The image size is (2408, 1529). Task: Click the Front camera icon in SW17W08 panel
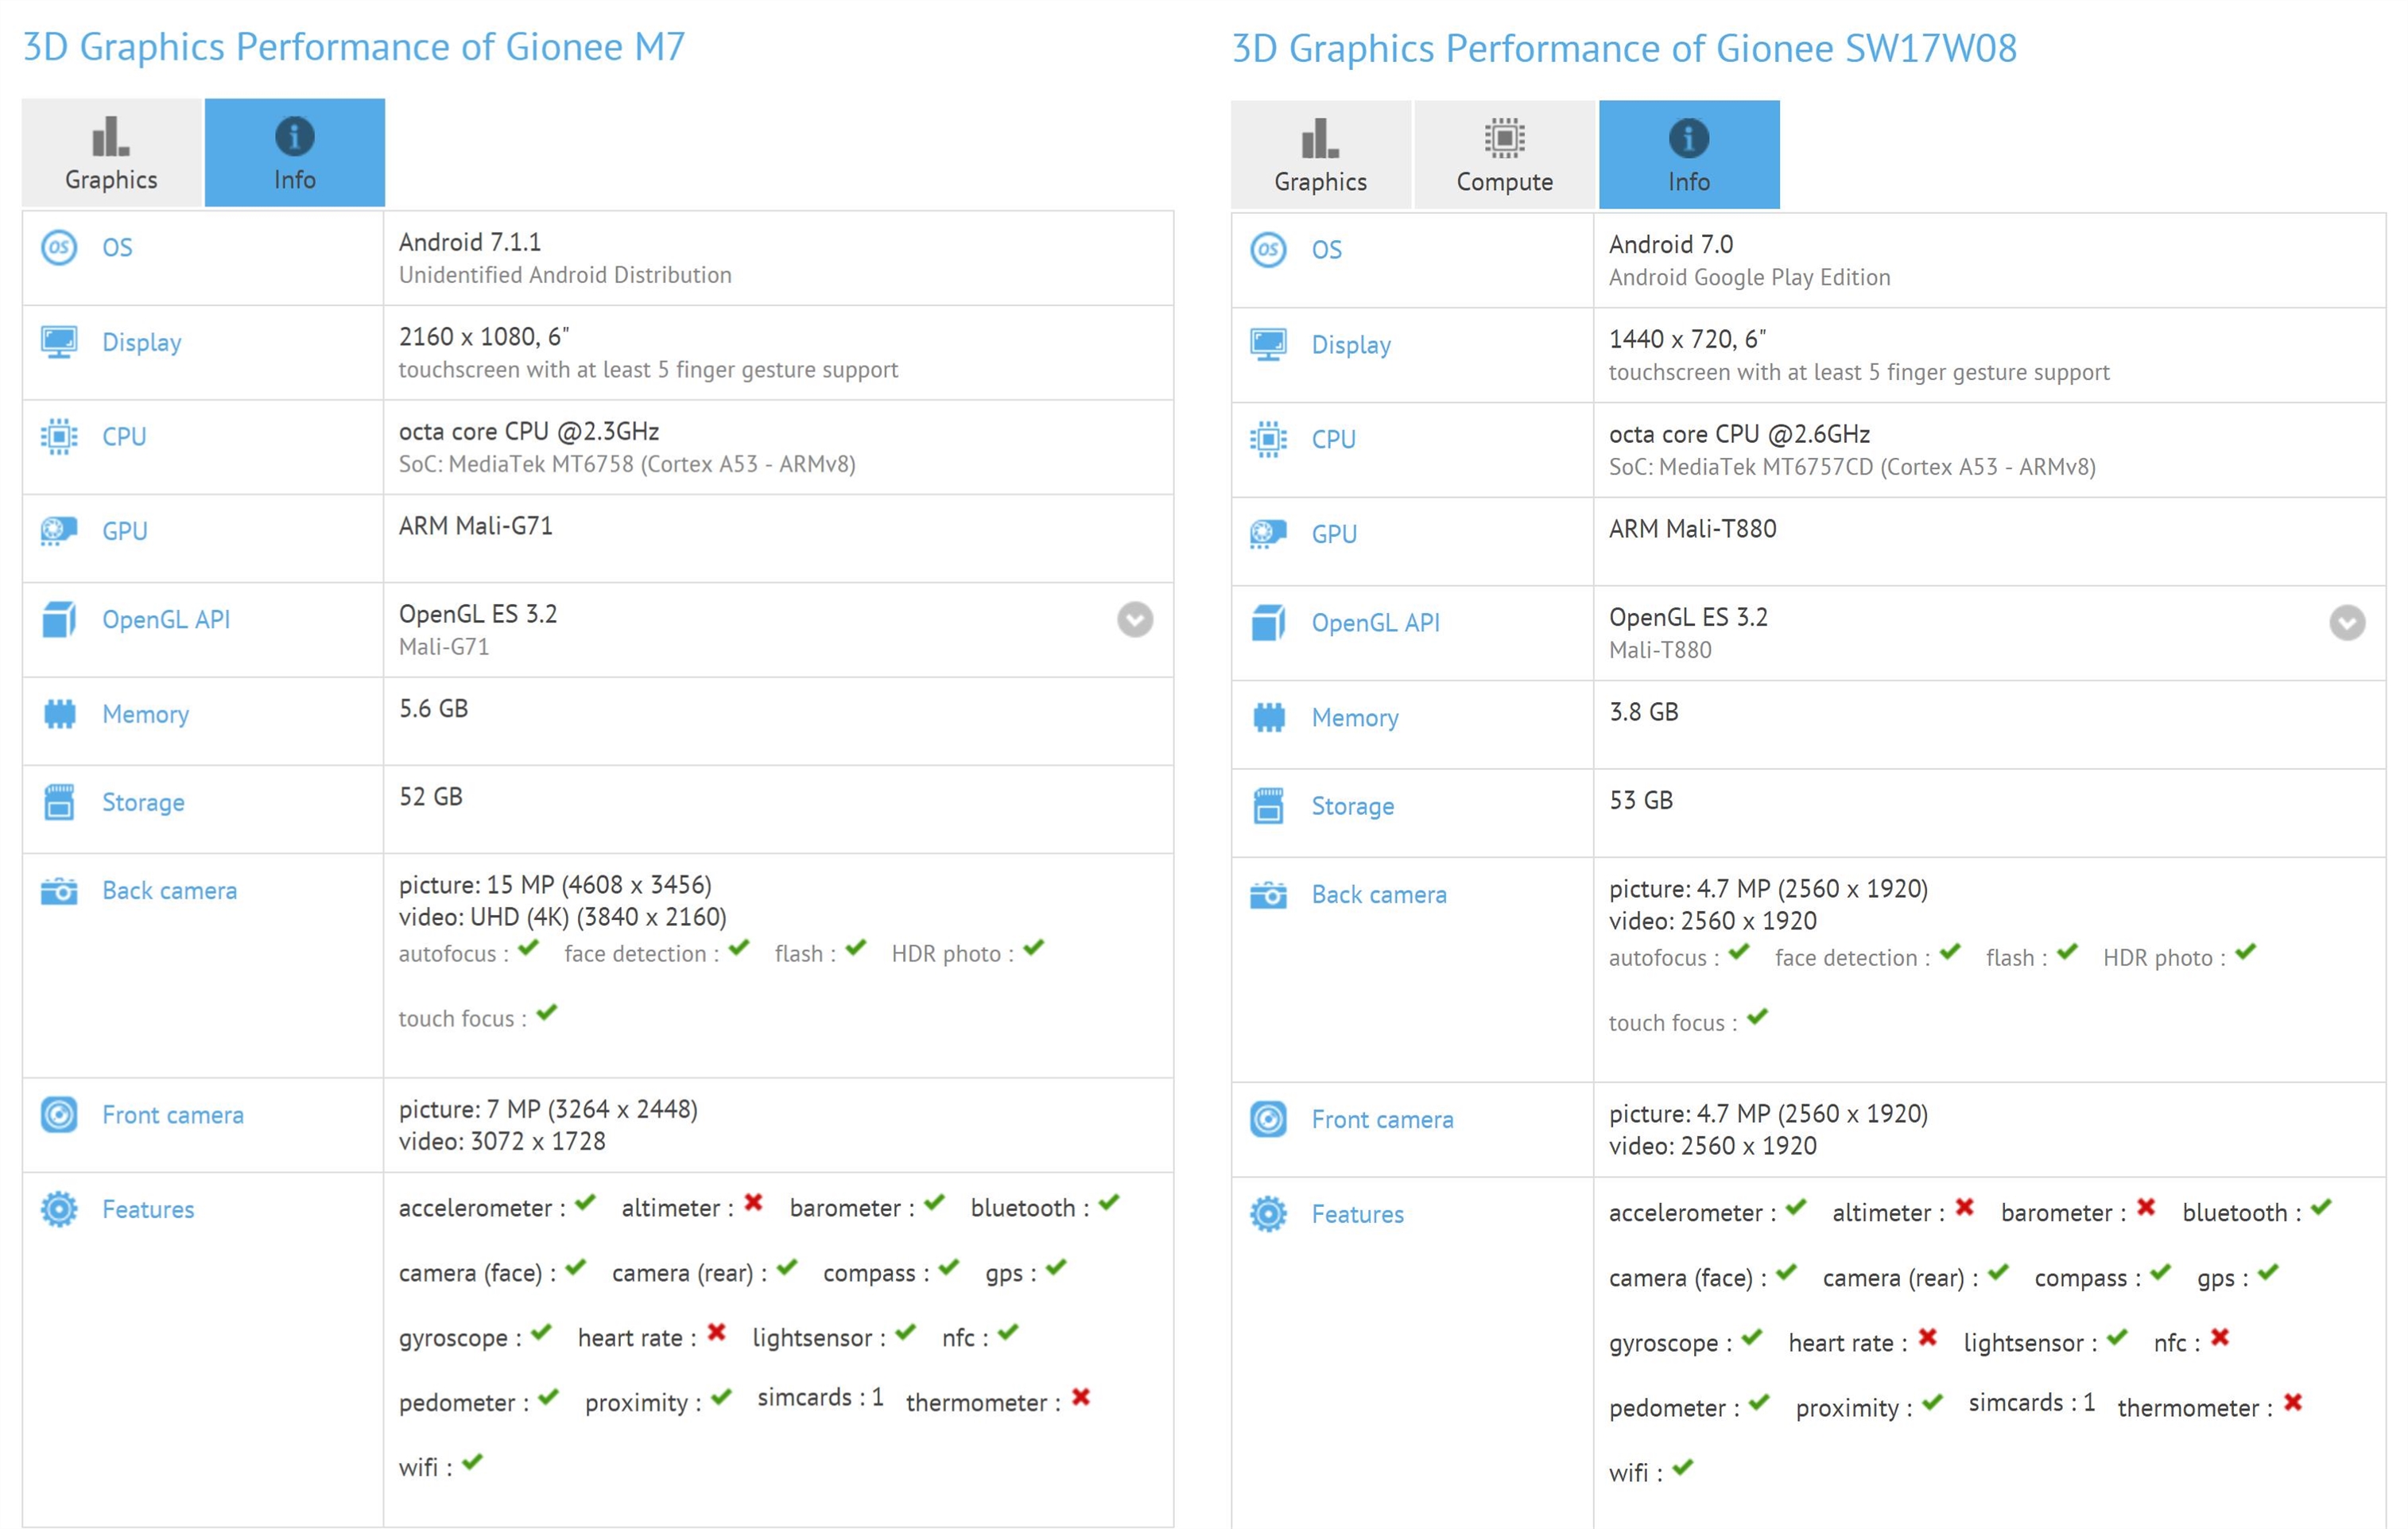(1269, 1119)
